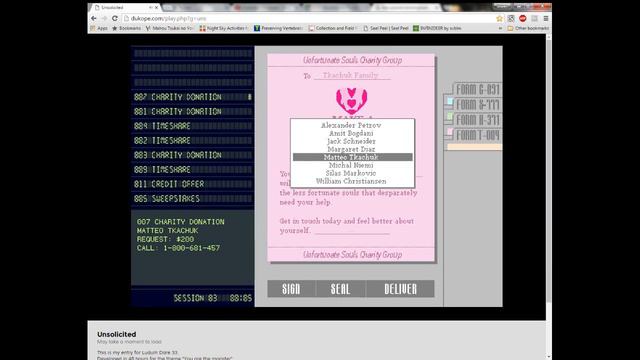The image size is (640, 360).
Task: Click the pink charity heart logo
Action: (x=352, y=101)
